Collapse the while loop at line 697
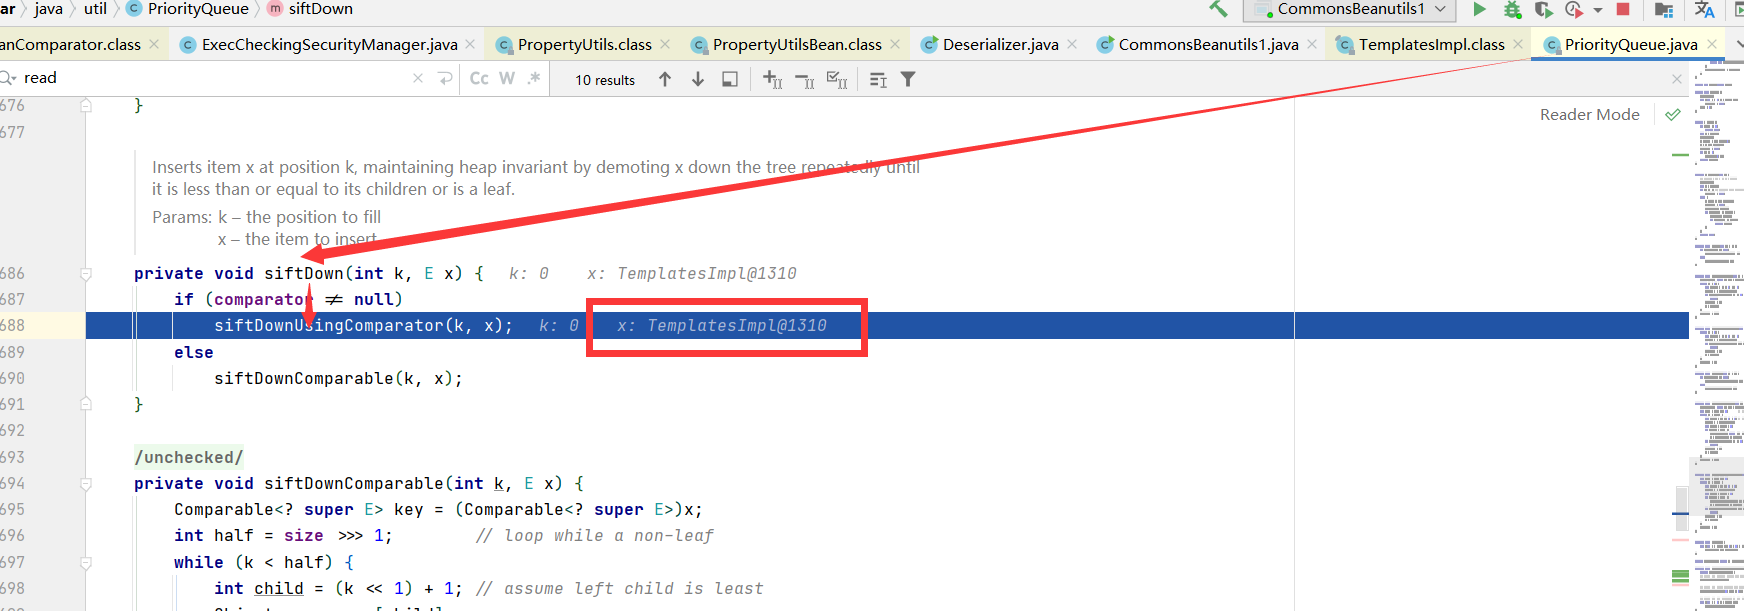 [x=86, y=562]
